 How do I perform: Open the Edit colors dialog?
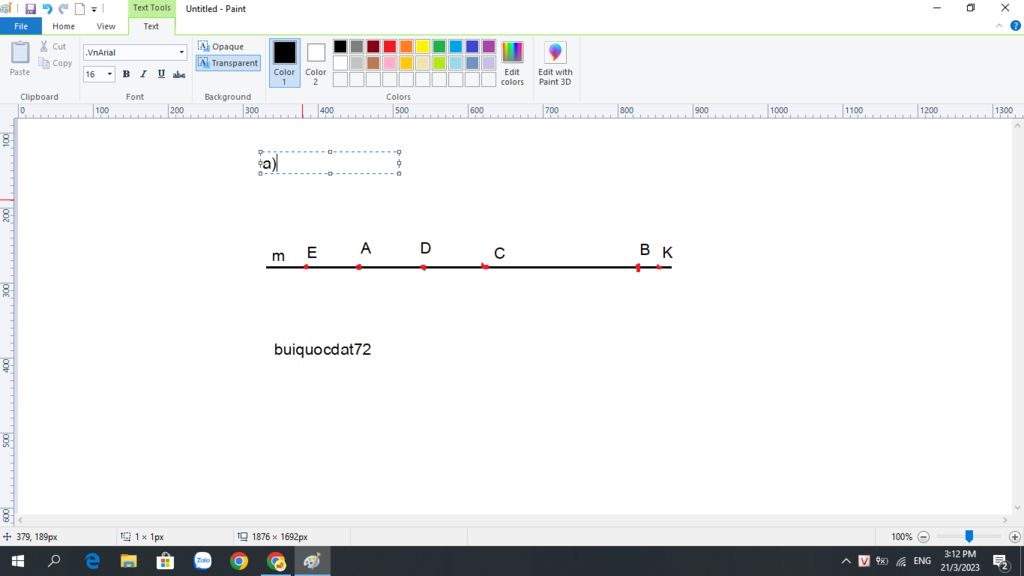click(512, 62)
